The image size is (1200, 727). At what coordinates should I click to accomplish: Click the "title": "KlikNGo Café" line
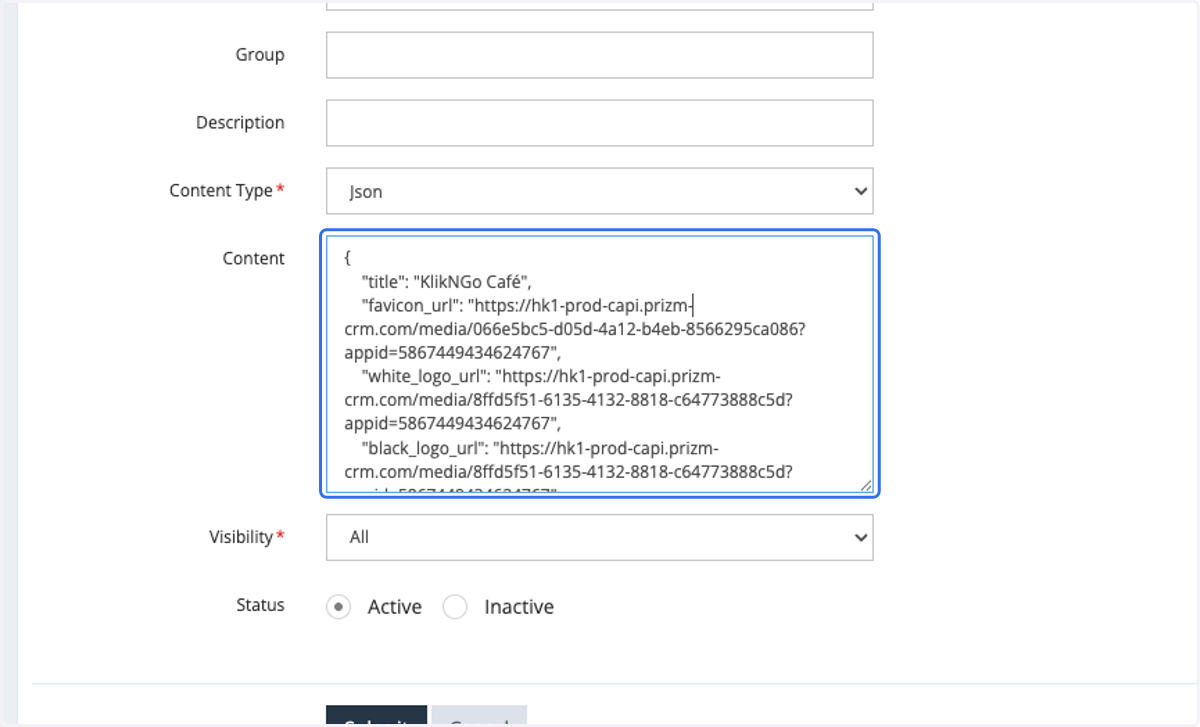(x=446, y=280)
